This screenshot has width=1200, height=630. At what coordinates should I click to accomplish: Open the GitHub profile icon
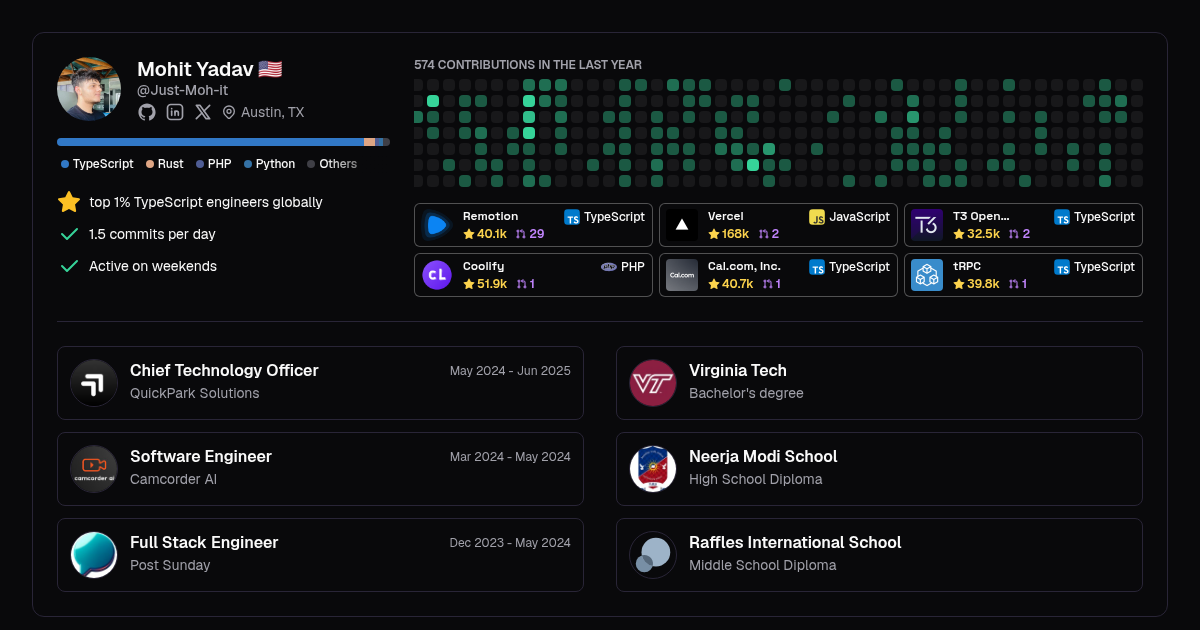click(x=147, y=112)
